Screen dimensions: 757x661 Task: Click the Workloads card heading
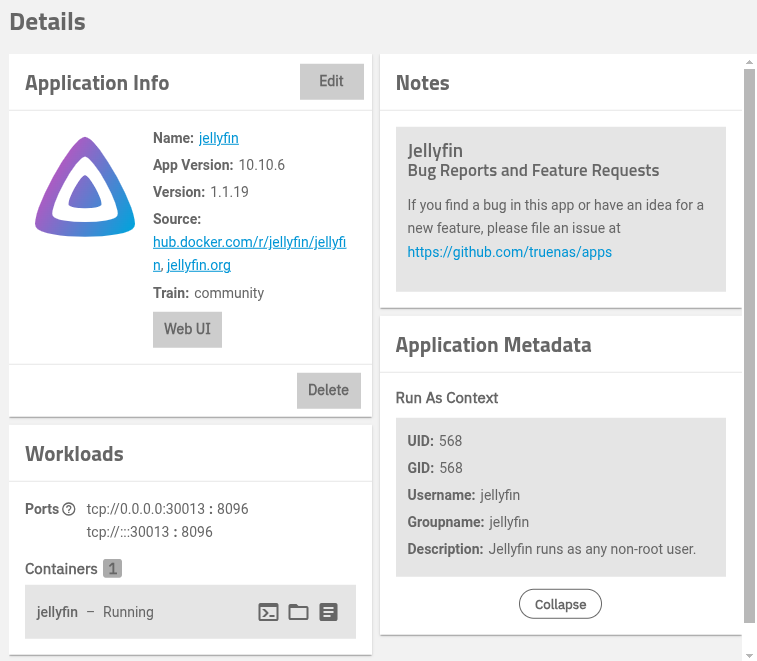(74, 454)
